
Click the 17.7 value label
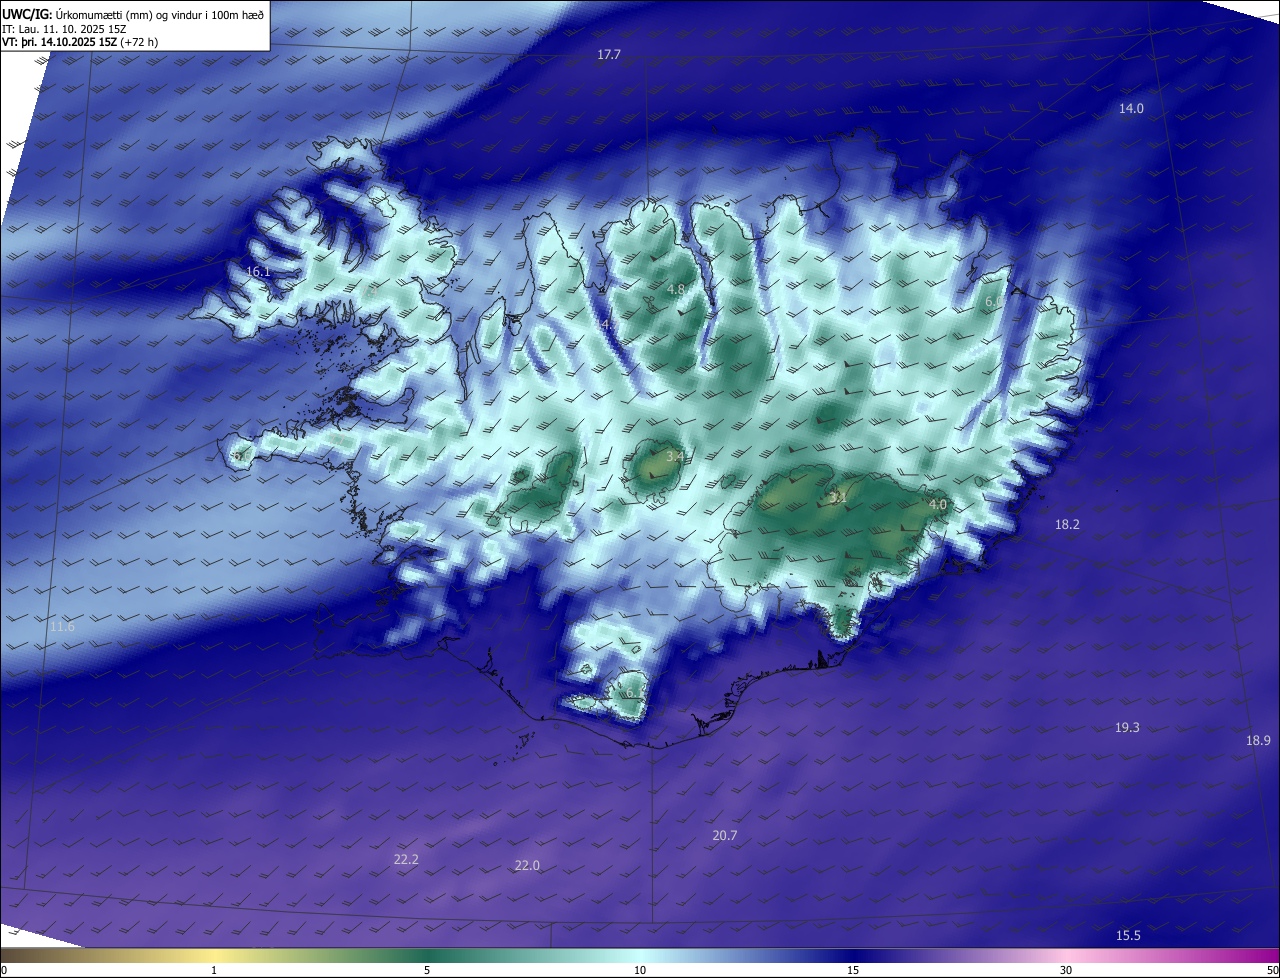click(x=609, y=55)
